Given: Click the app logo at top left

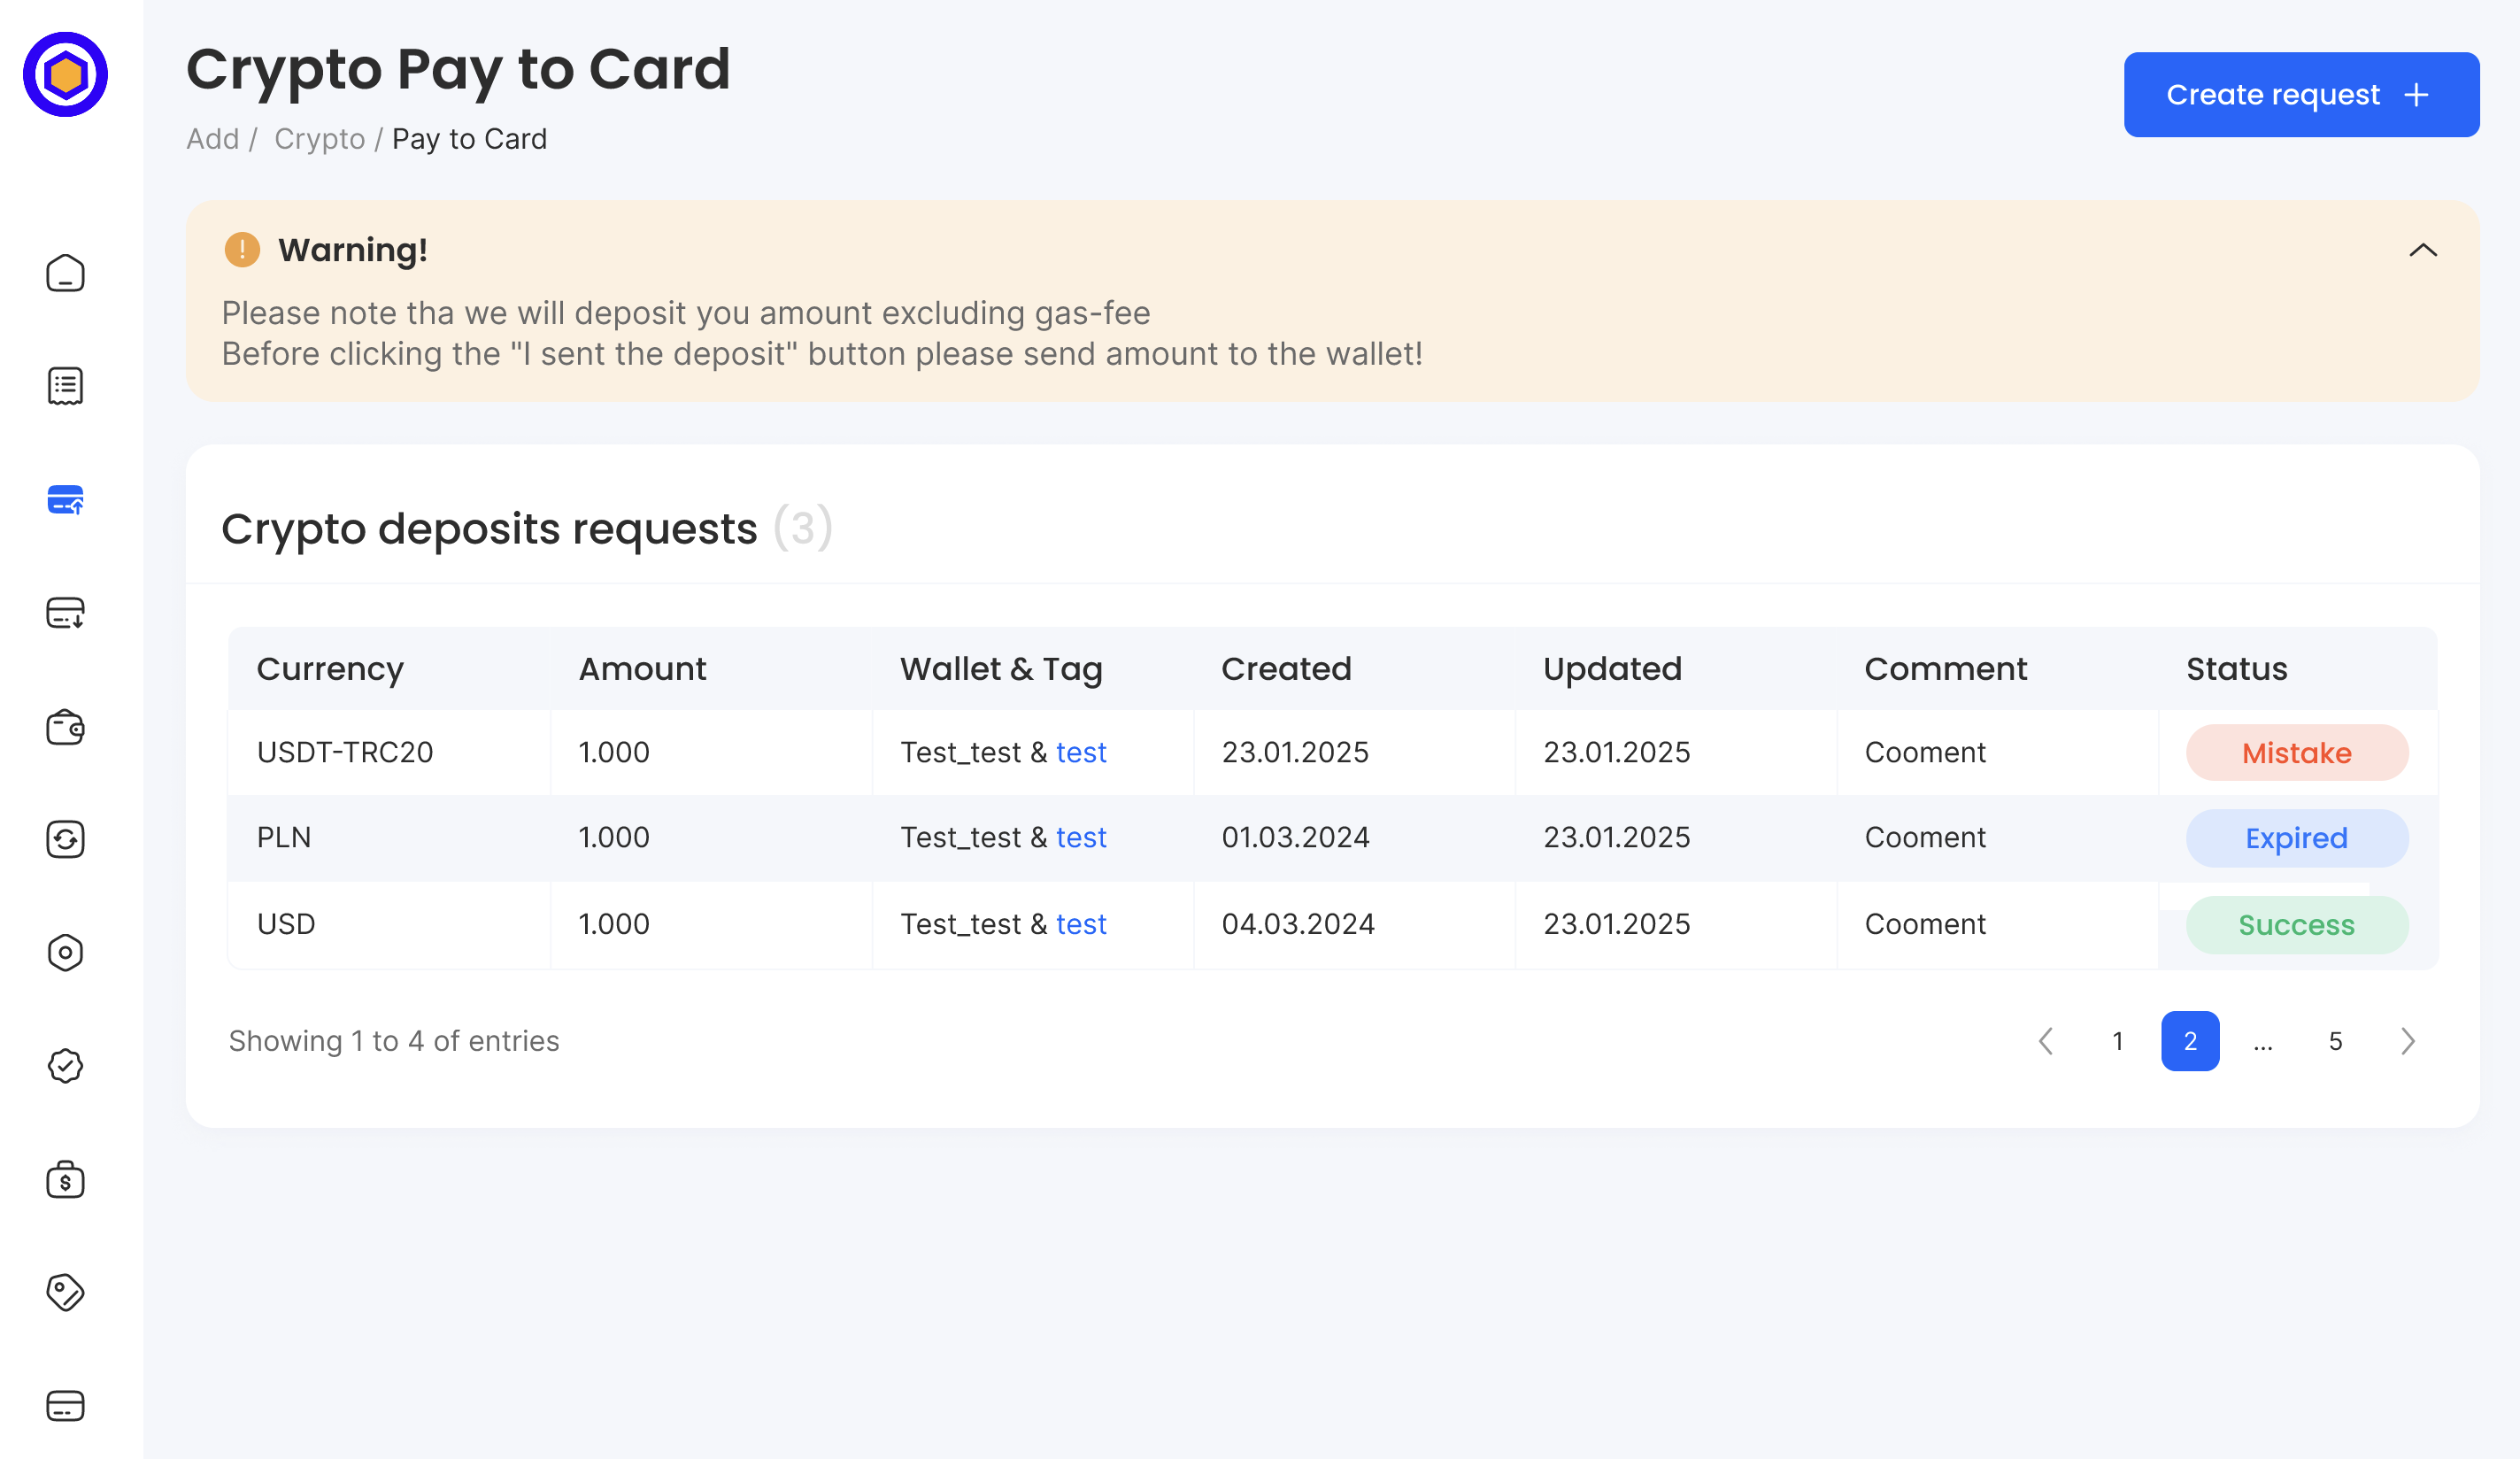Looking at the screenshot, I should 65,74.
